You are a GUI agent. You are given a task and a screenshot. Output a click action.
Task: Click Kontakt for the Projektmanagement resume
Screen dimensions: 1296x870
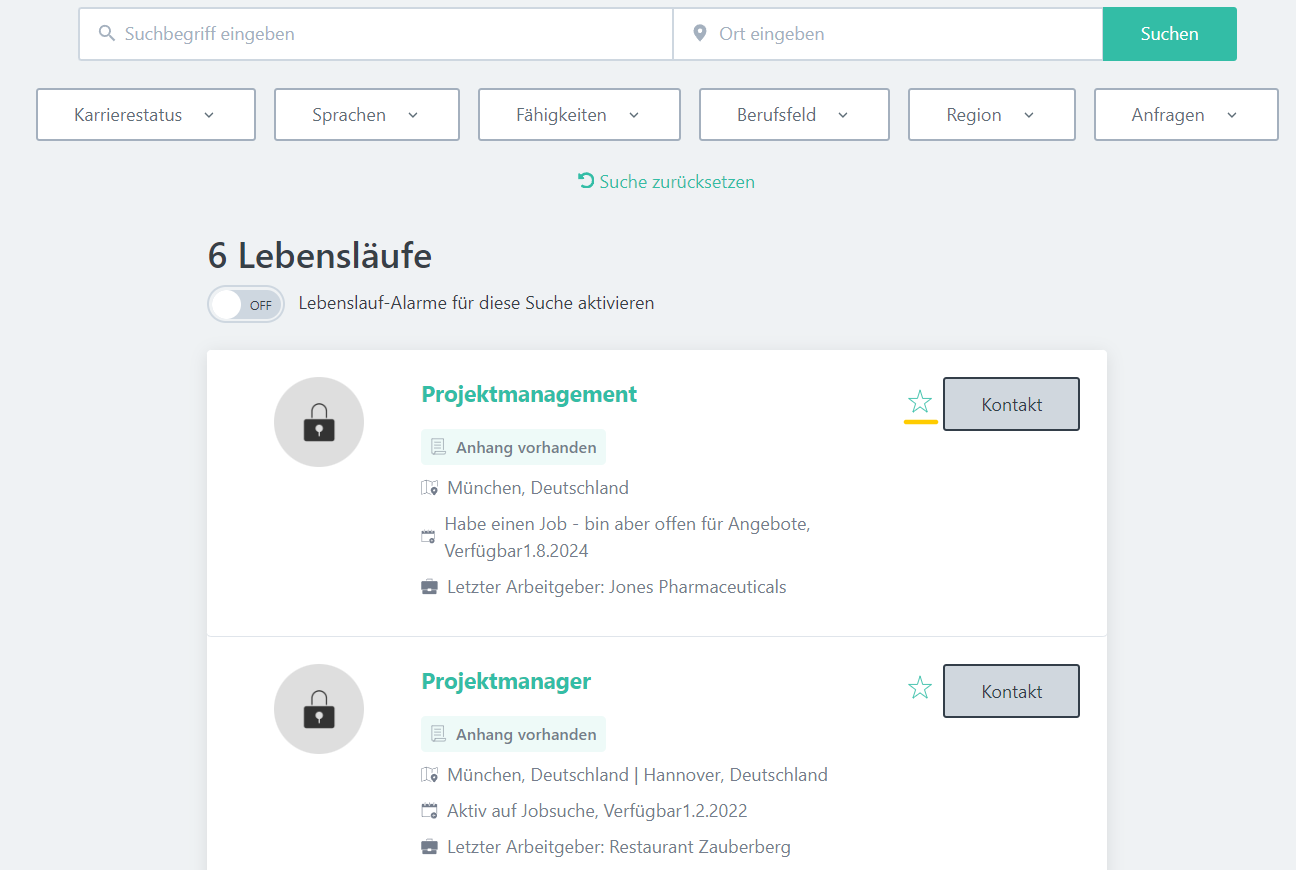[x=1011, y=404]
